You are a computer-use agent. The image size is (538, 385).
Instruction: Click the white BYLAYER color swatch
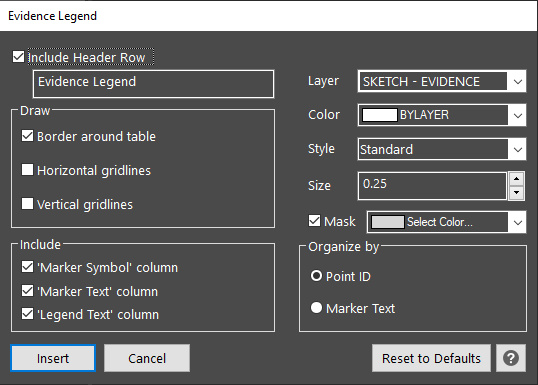point(380,115)
